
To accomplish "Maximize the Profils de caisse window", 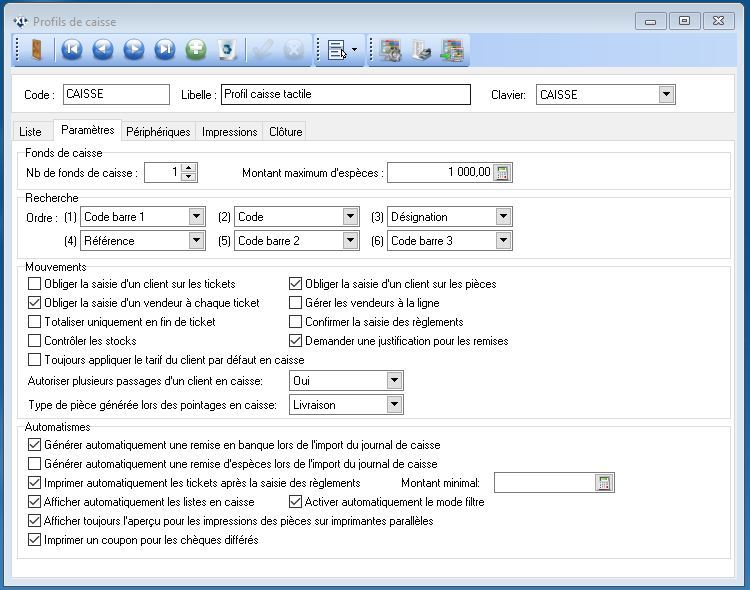I will pos(684,21).
